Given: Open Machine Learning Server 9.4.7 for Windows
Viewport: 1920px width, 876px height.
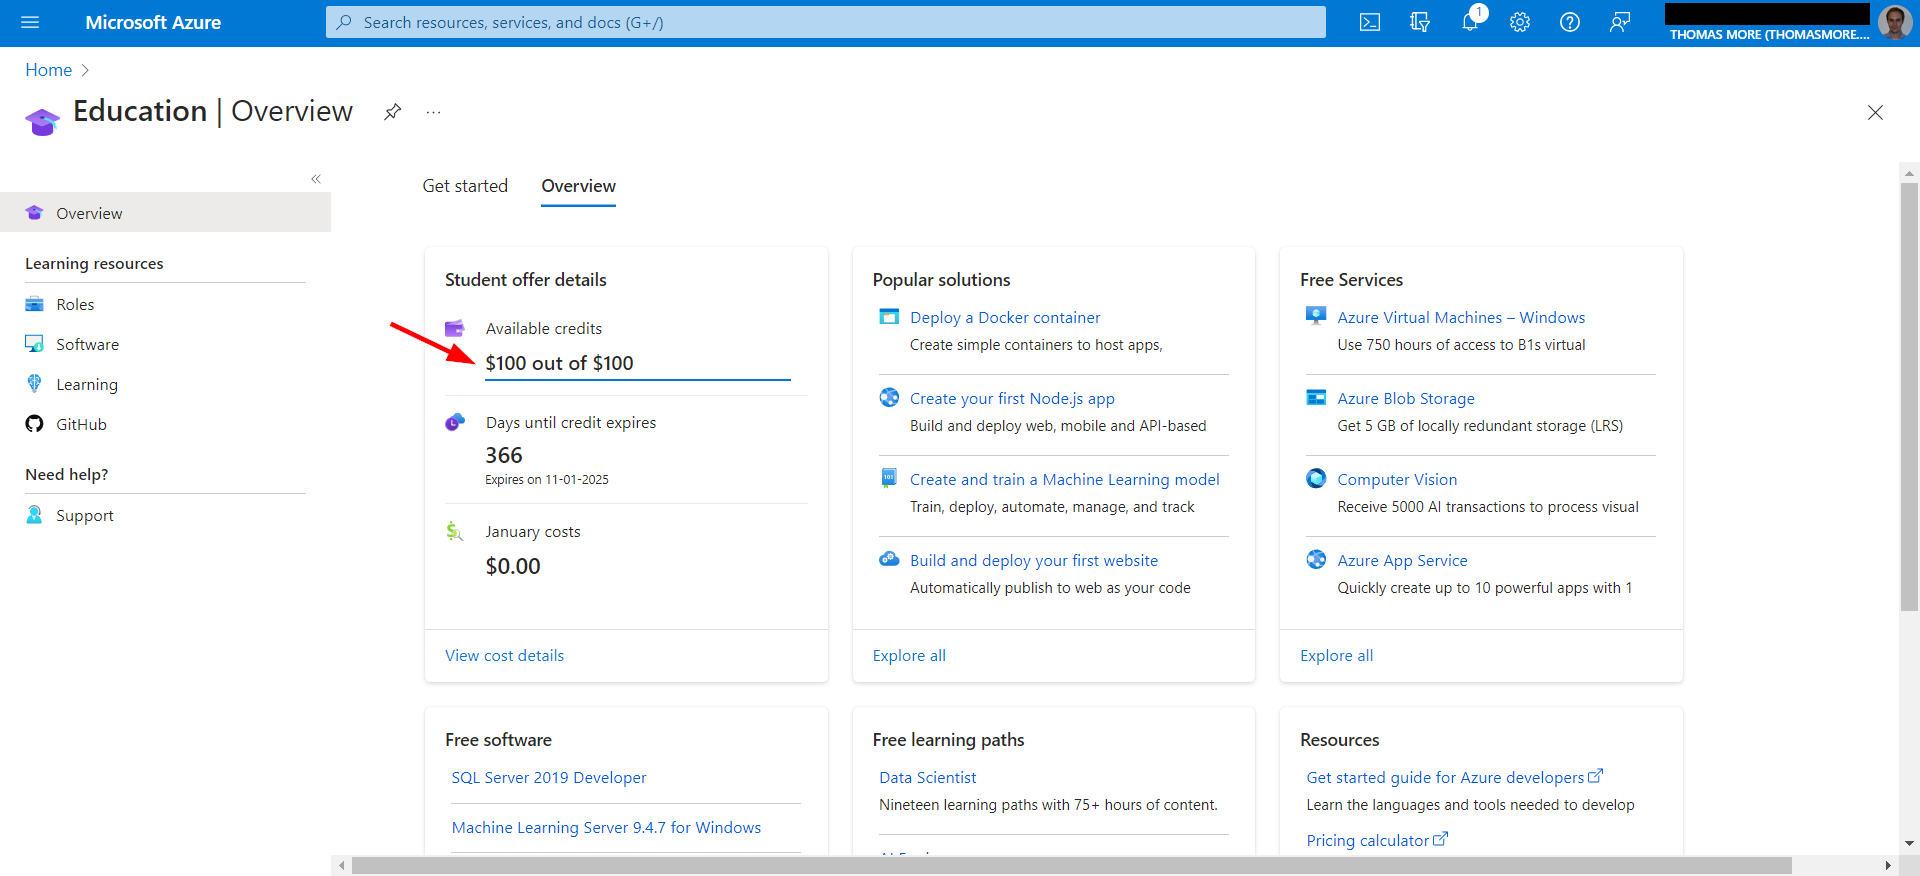Looking at the screenshot, I should (606, 827).
